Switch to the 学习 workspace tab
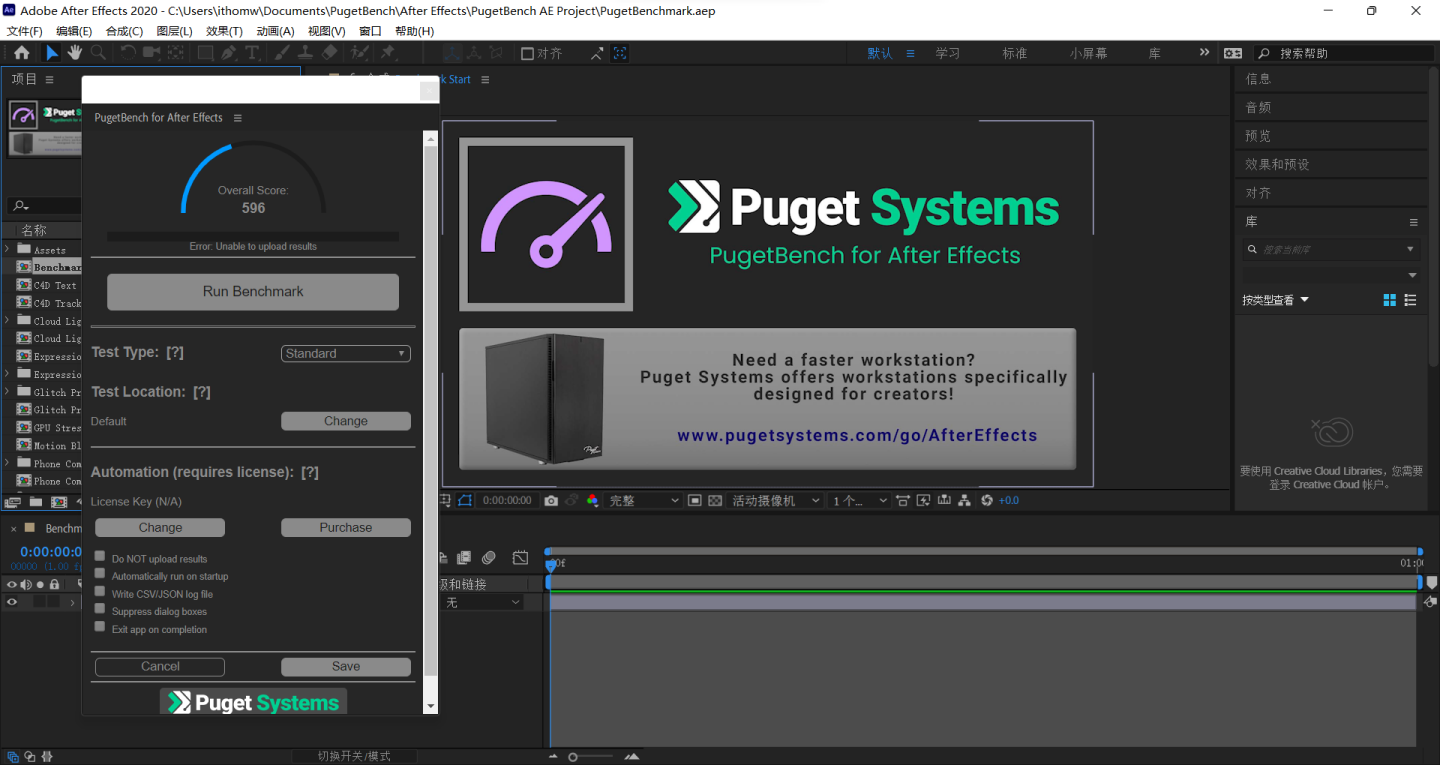The width and height of the screenshot is (1440, 765). click(947, 53)
